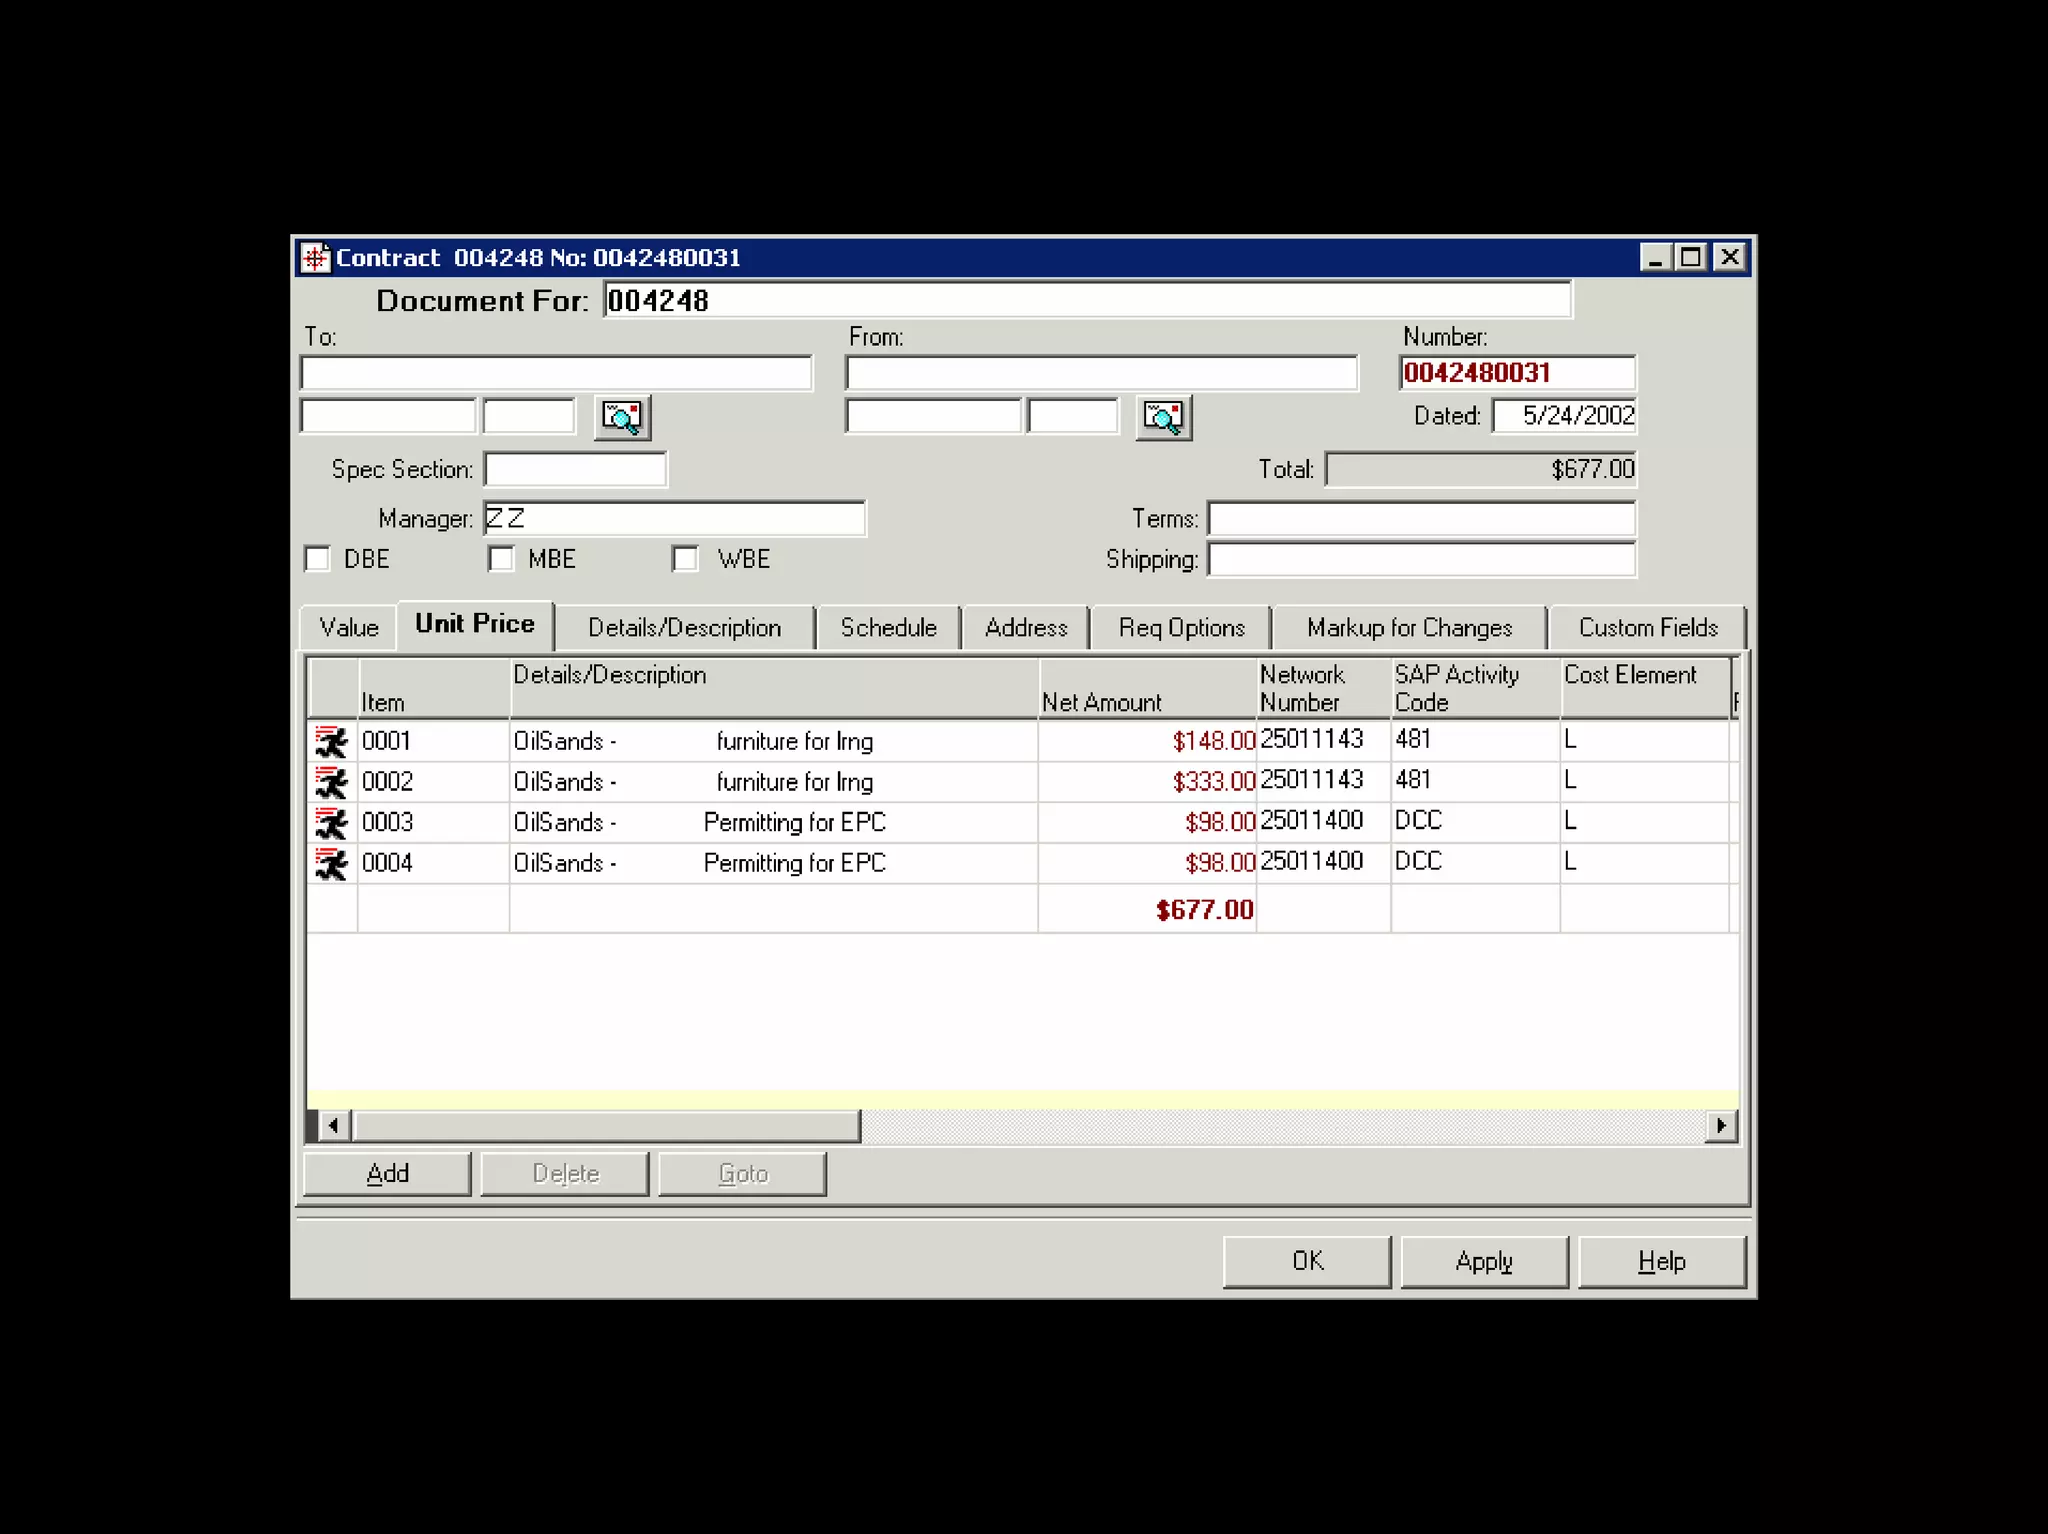
Task: Click the running-man icon for item 0001
Action: (x=331, y=742)
